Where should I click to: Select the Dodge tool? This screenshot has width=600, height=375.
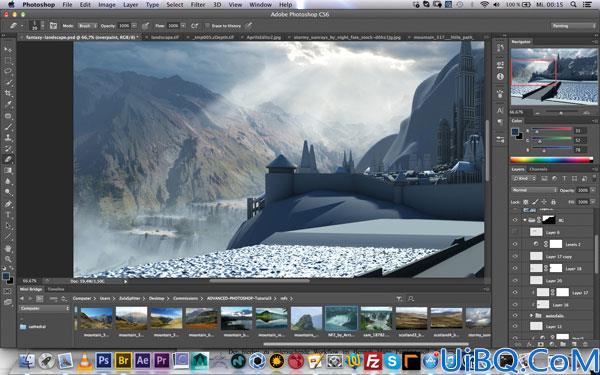click(x=8, y=192)
